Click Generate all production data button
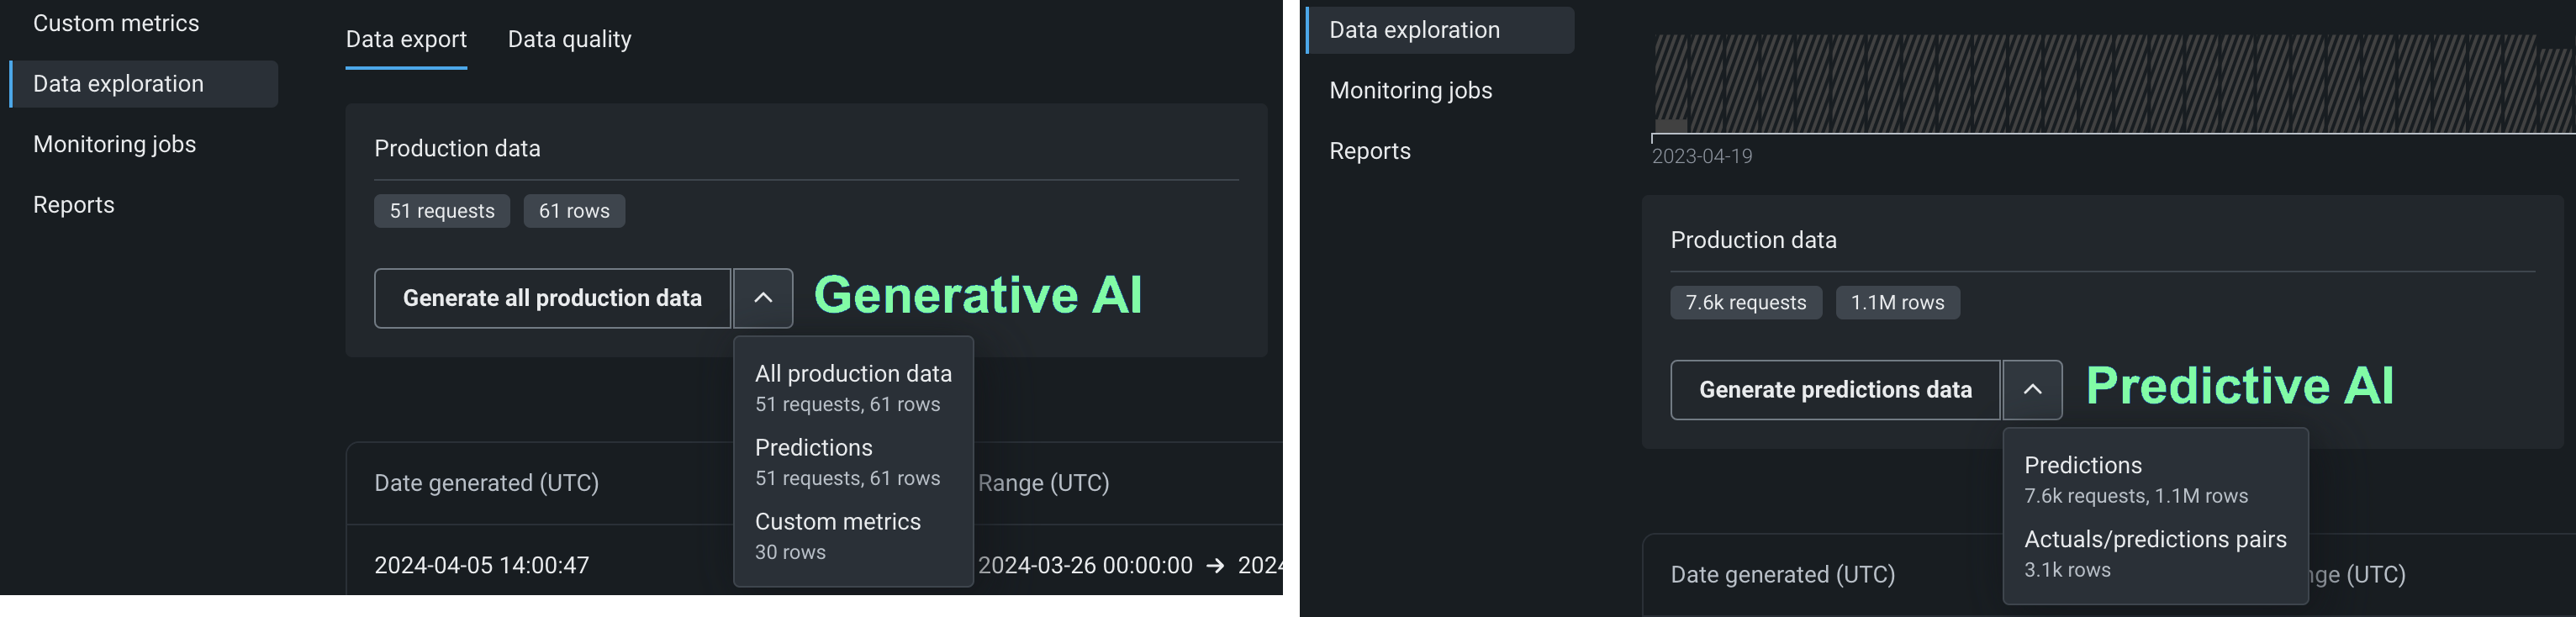2576x617 pixels. tap(552, 298)
